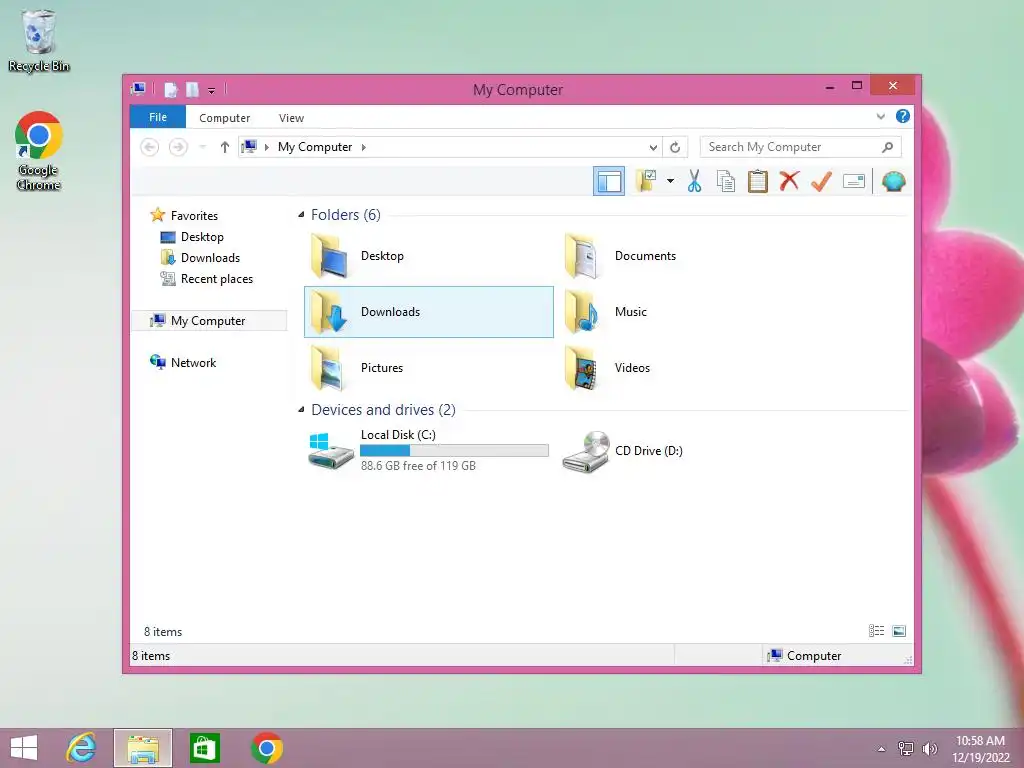Click My Computer in the address bar
1024x768 pixels.
pyautogui.click(x=315, y=147)
